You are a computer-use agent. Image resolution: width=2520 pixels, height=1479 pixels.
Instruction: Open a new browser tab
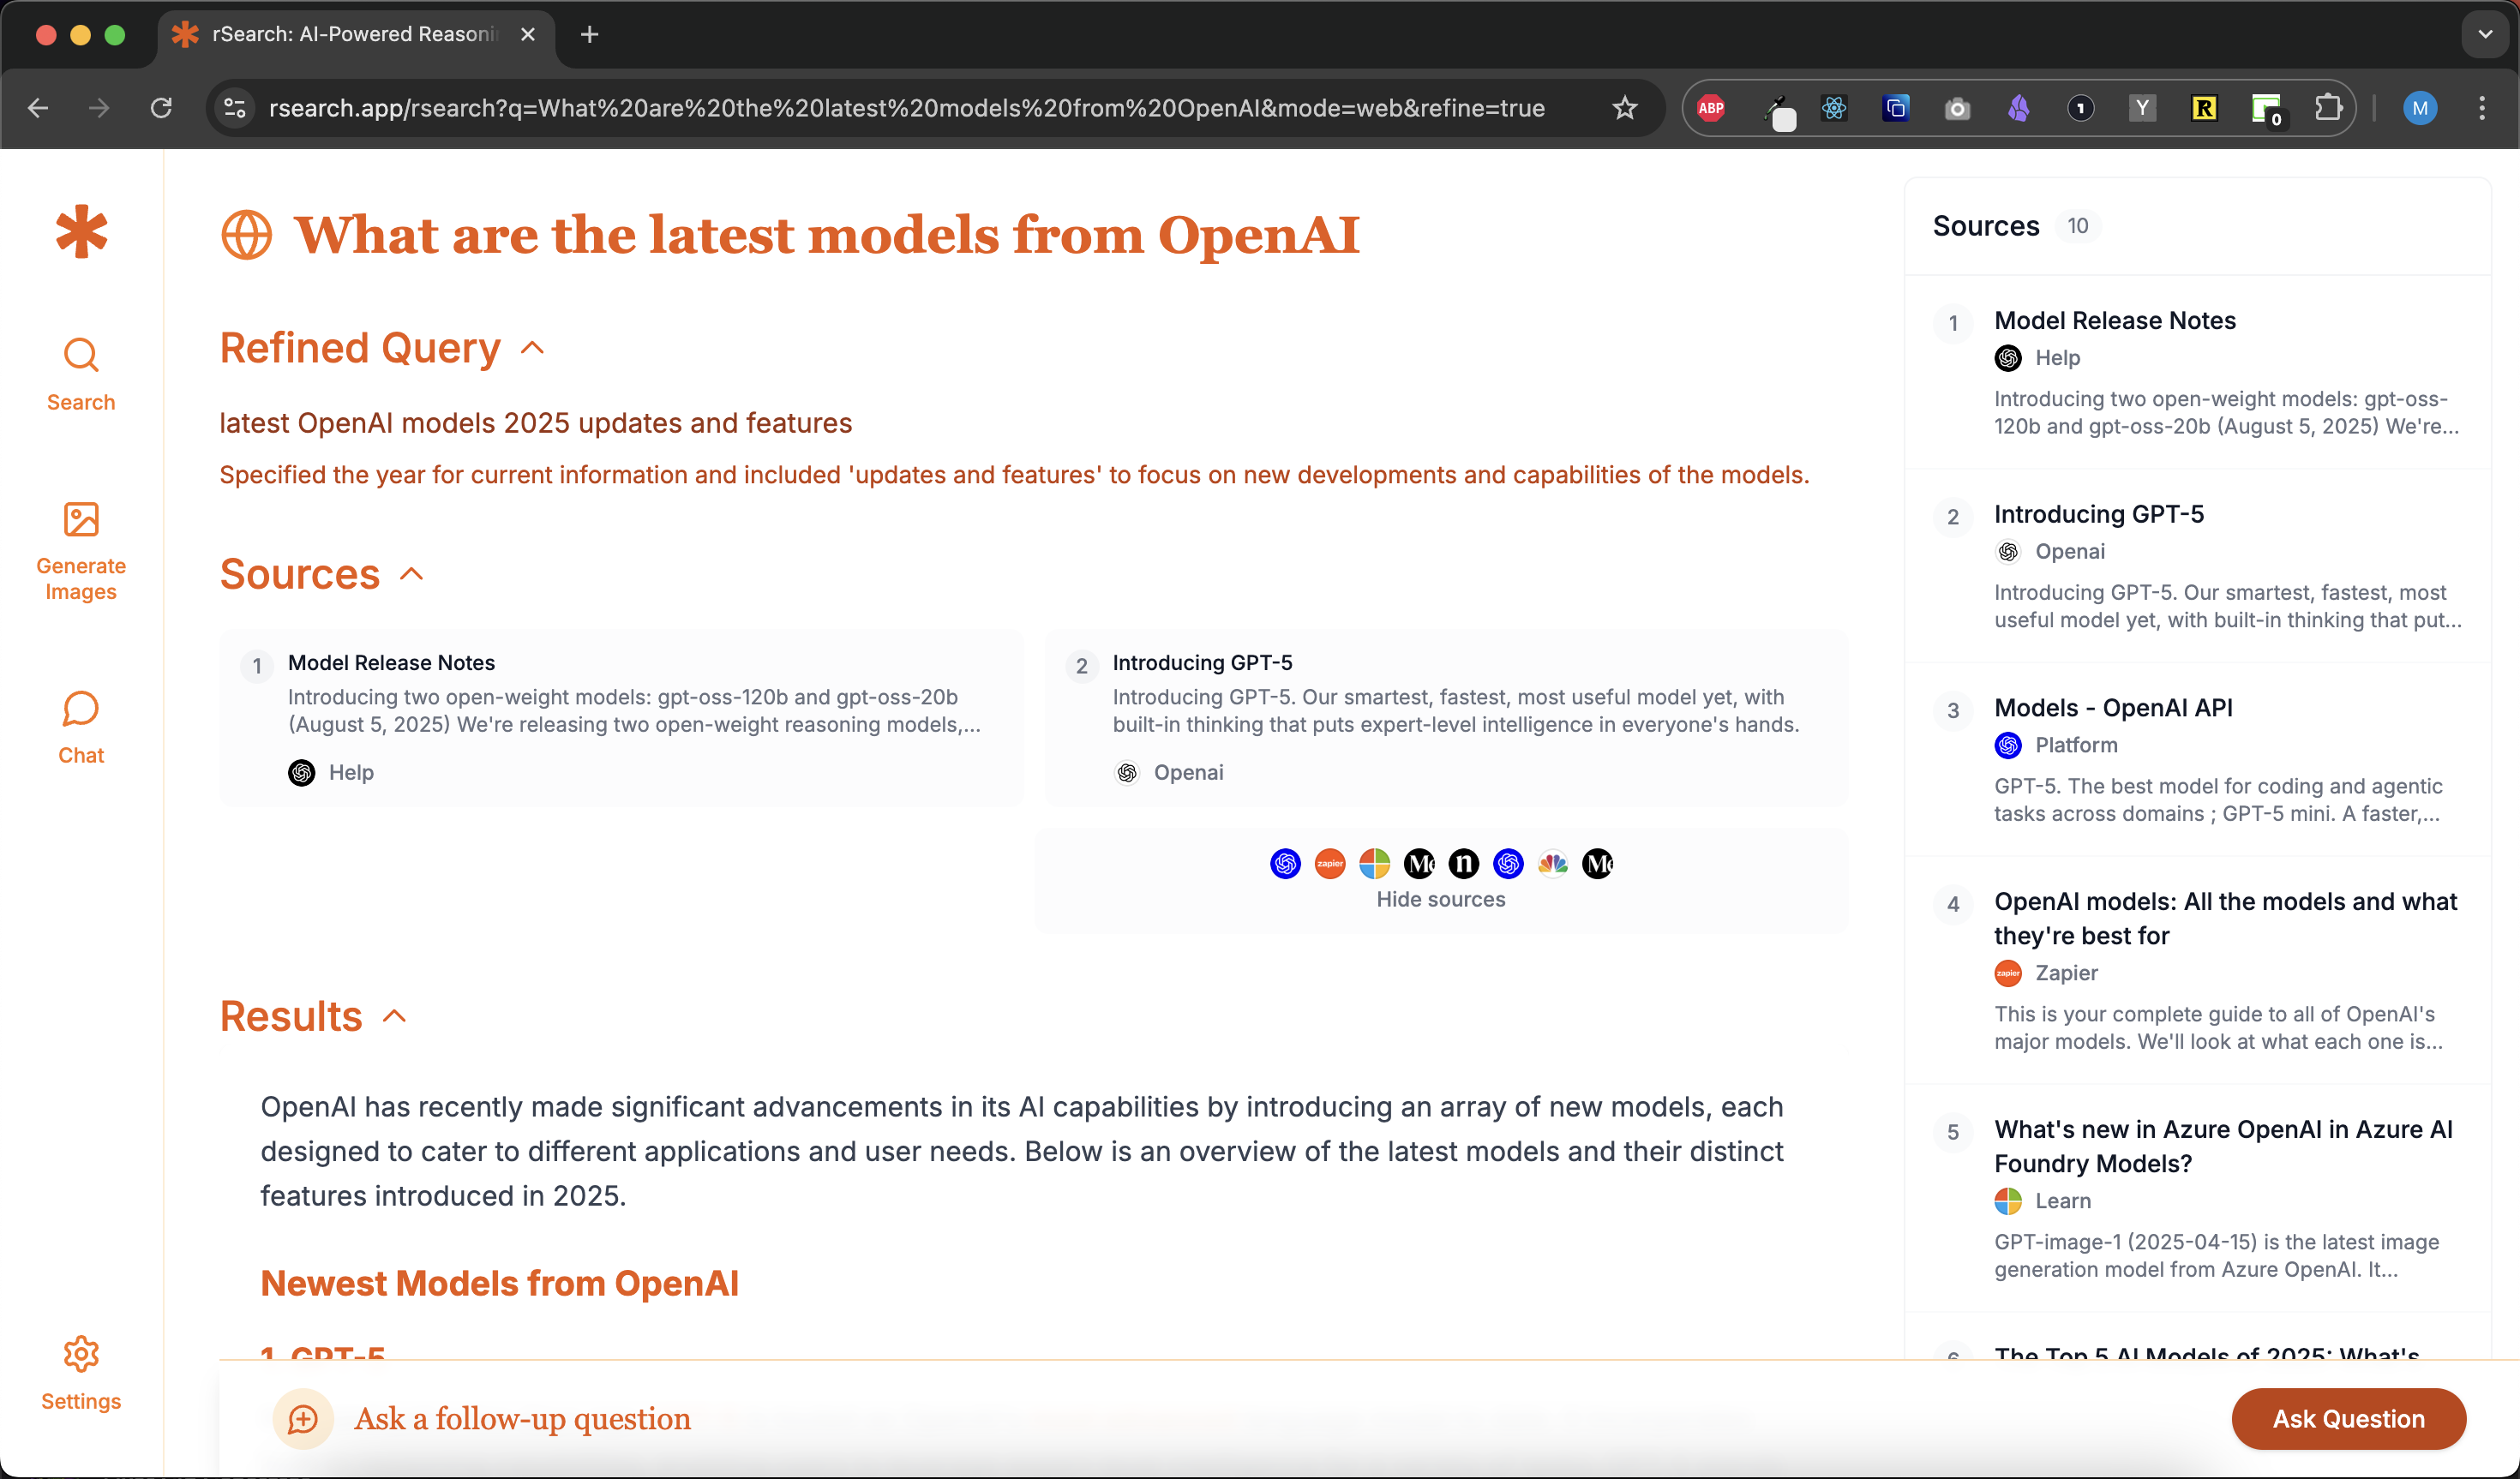[x=589, y=35]
